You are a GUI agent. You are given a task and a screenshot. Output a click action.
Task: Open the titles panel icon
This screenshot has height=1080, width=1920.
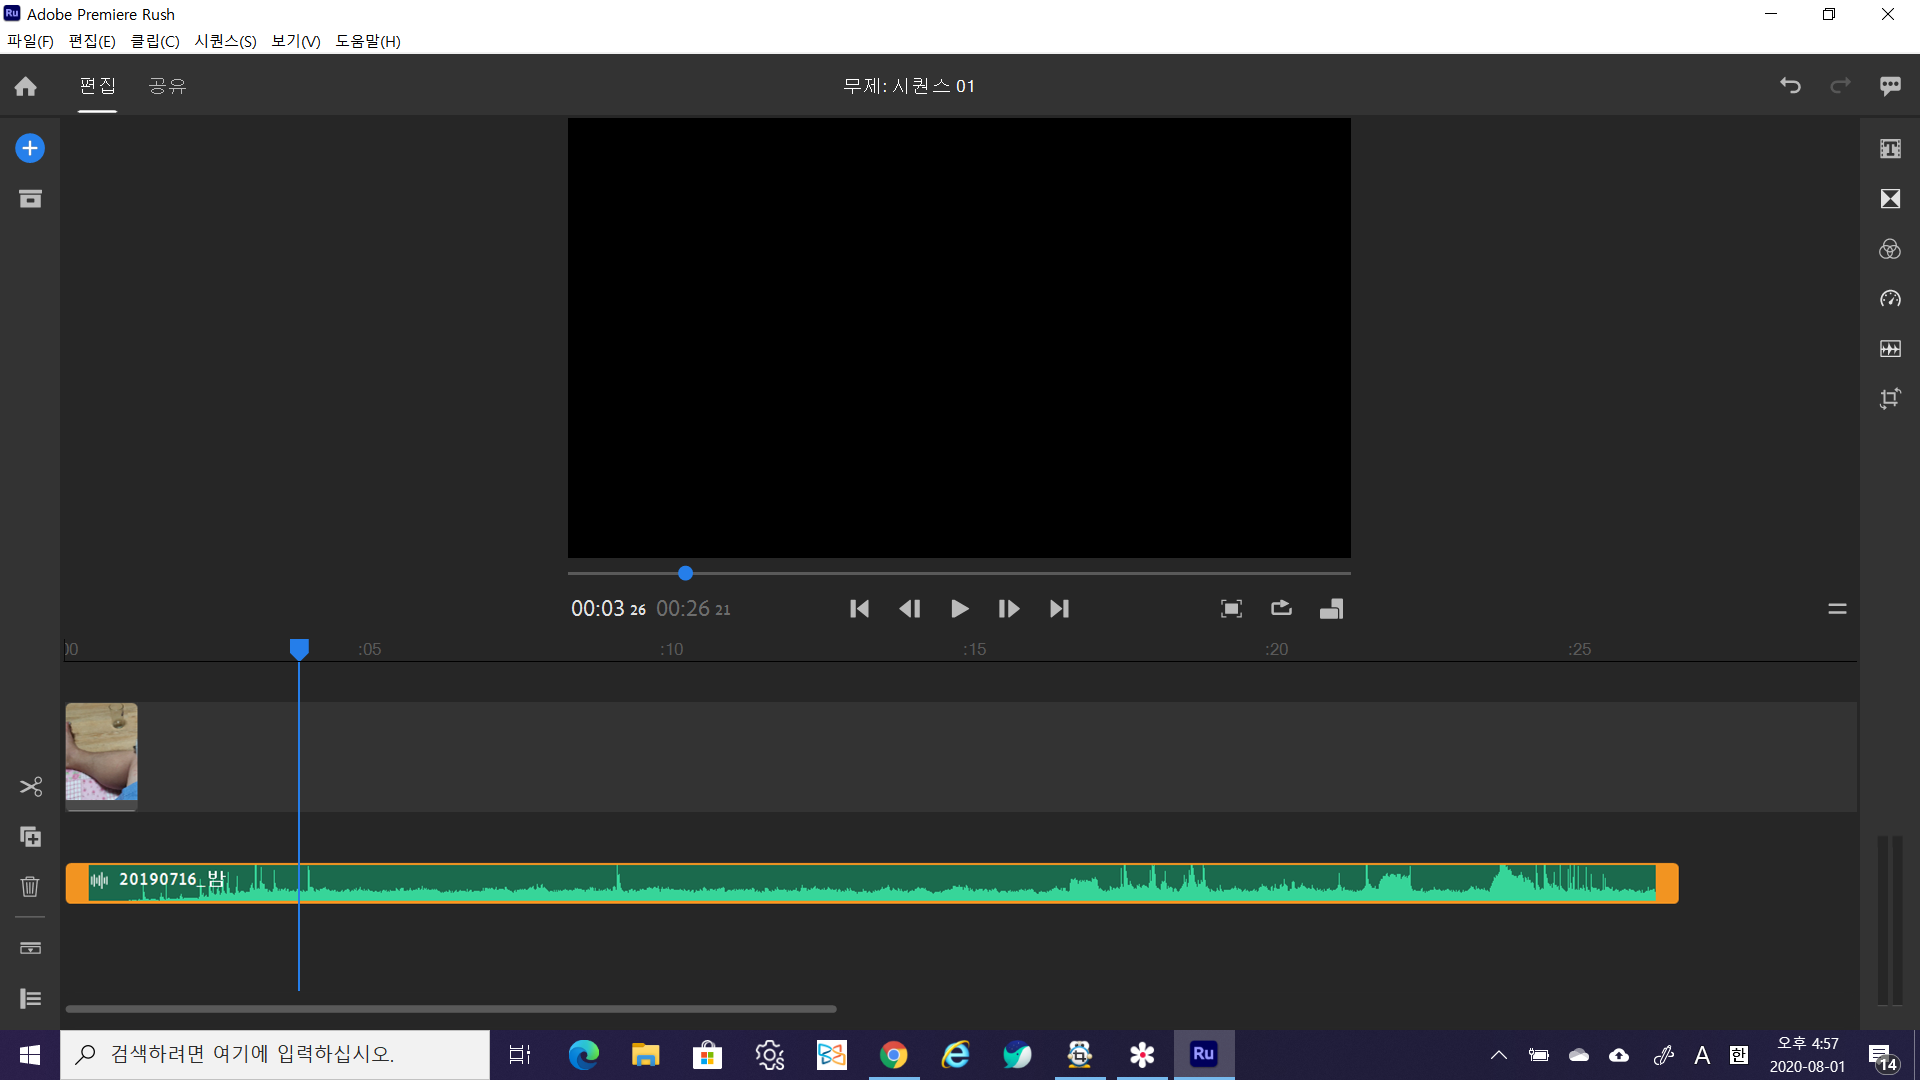click(1890, 149)
